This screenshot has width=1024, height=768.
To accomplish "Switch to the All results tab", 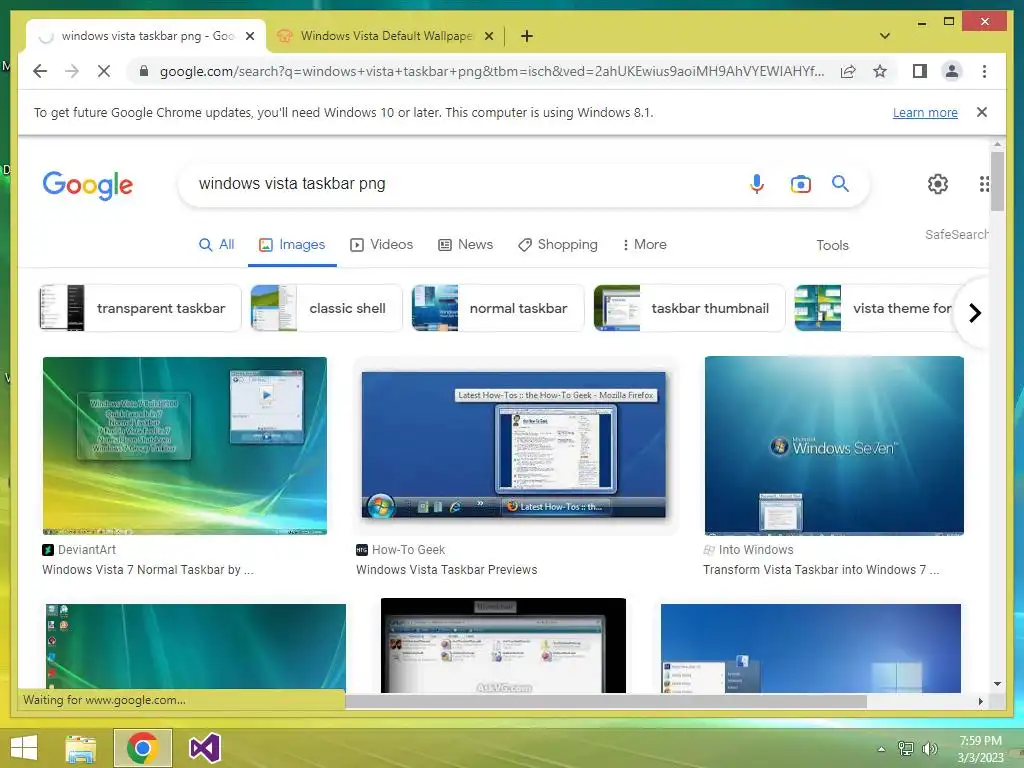I will coord(216,245).
